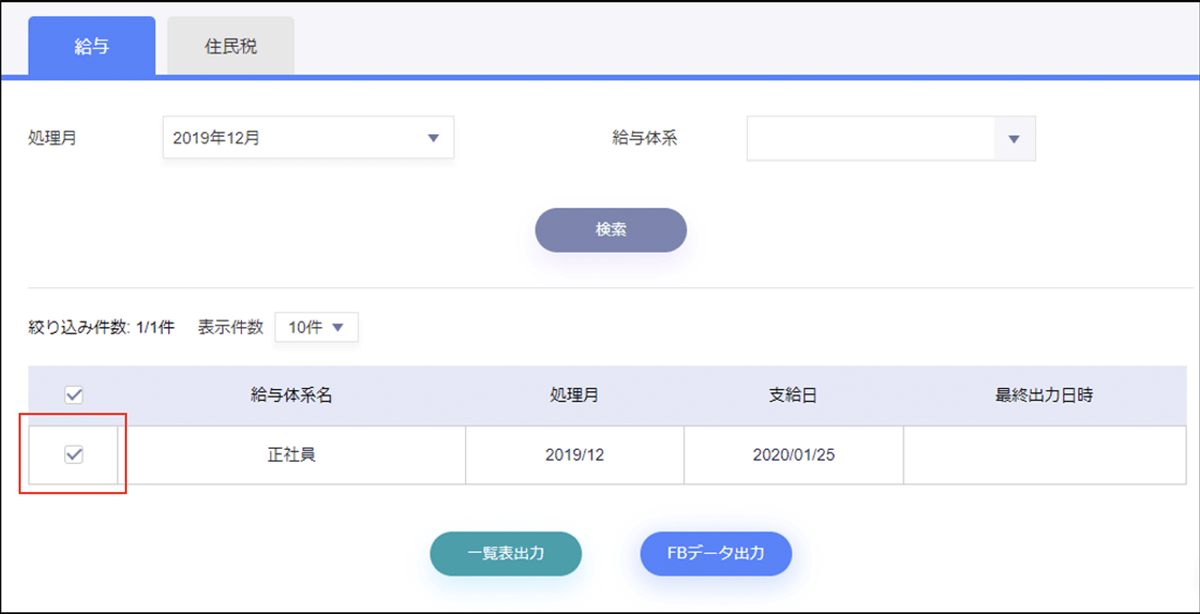
Task: Click the 2019/12 cell in the row
Action: click(574, 455)
